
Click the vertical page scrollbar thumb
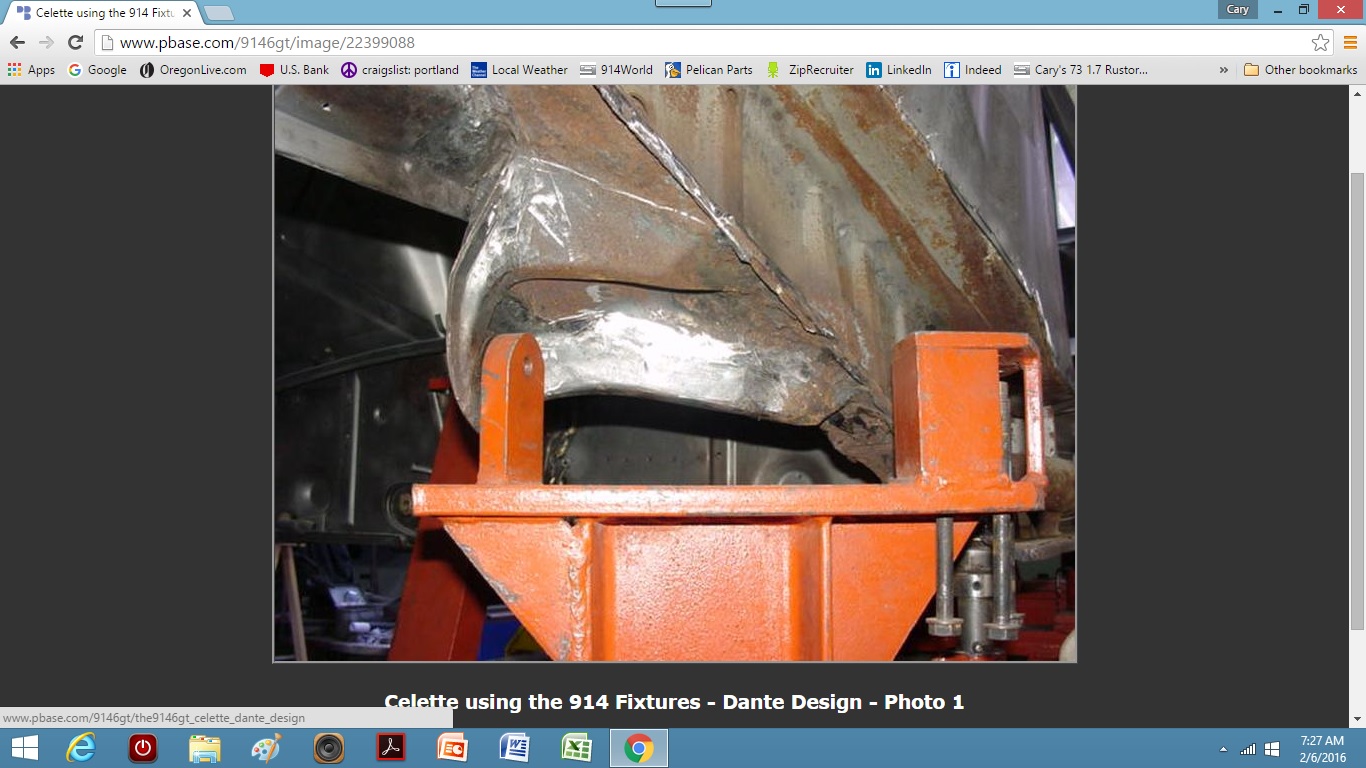pyautogui.click(x=1357, y=400)
